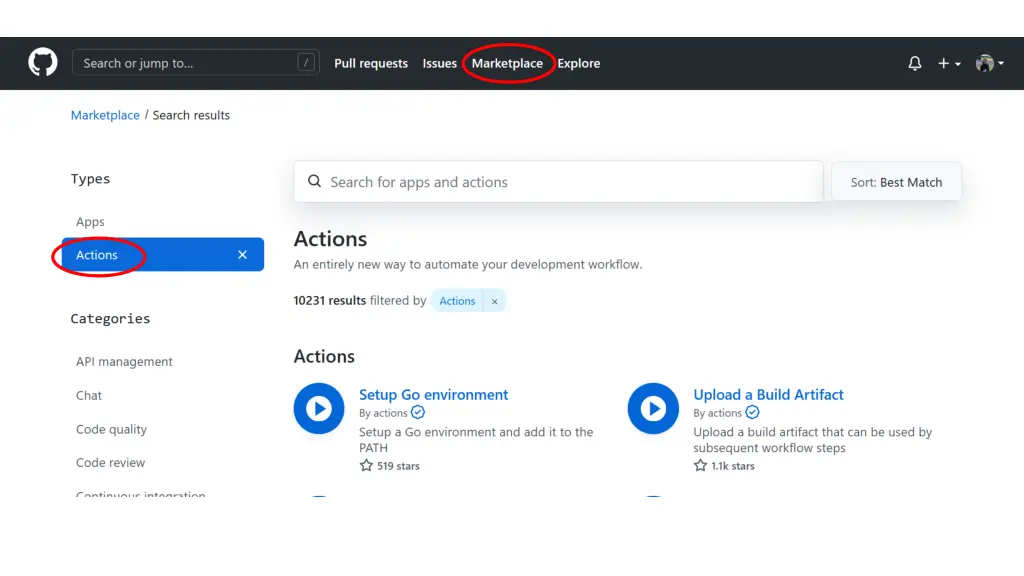Open Marketplace in top navigation
Viewport: 1024px width, 576px height.
[x=507, y=63]
